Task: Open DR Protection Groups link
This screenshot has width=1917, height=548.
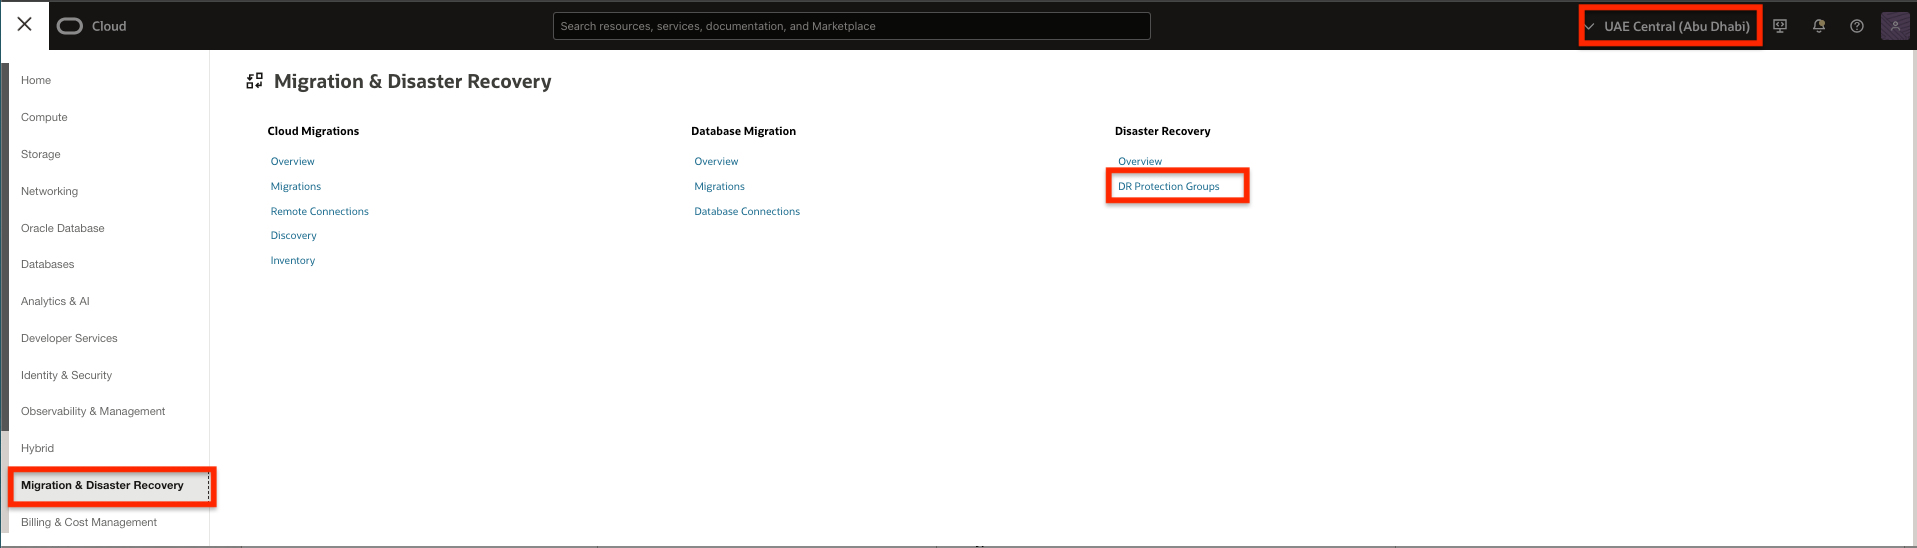Action: pos(1169,186)
